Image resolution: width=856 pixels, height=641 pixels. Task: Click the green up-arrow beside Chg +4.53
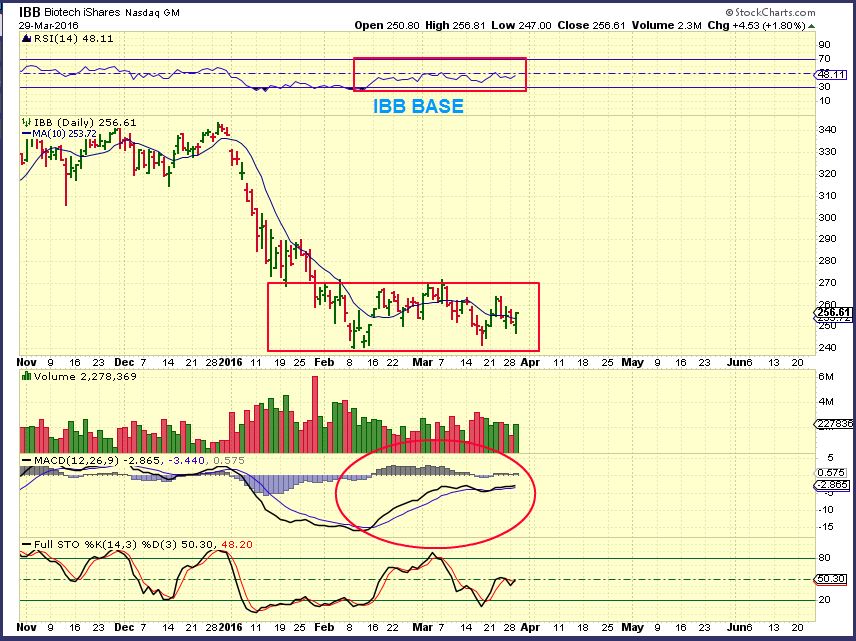[x=811, y=26]
